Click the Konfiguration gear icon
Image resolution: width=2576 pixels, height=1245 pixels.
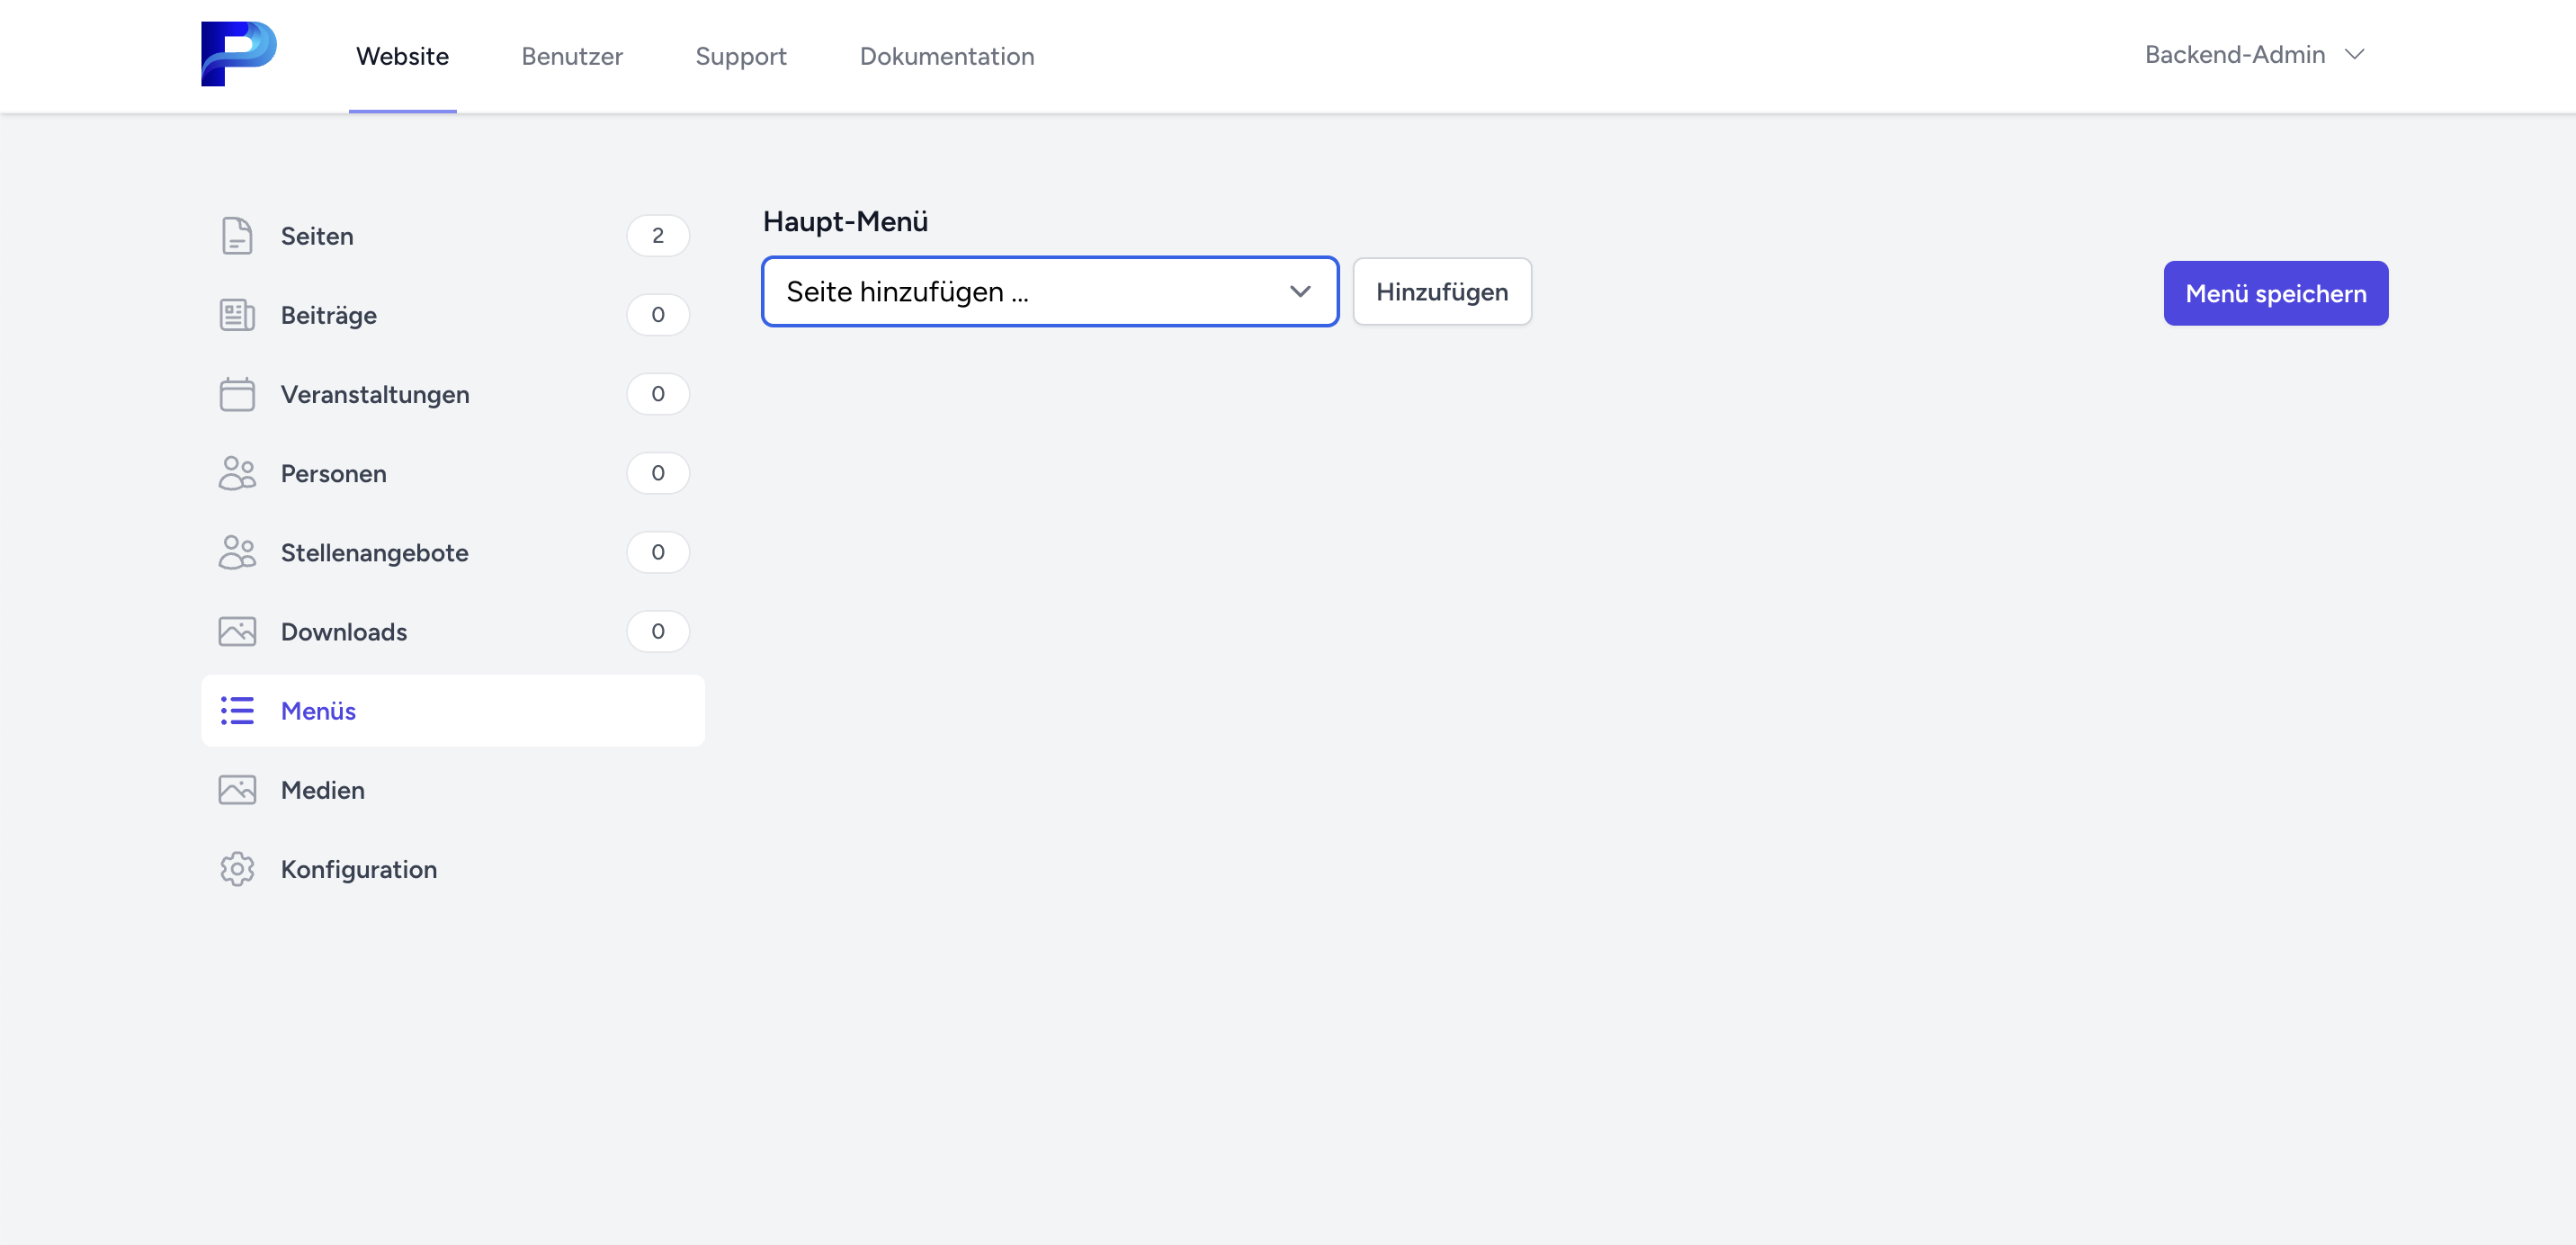[x=237, y=869]
